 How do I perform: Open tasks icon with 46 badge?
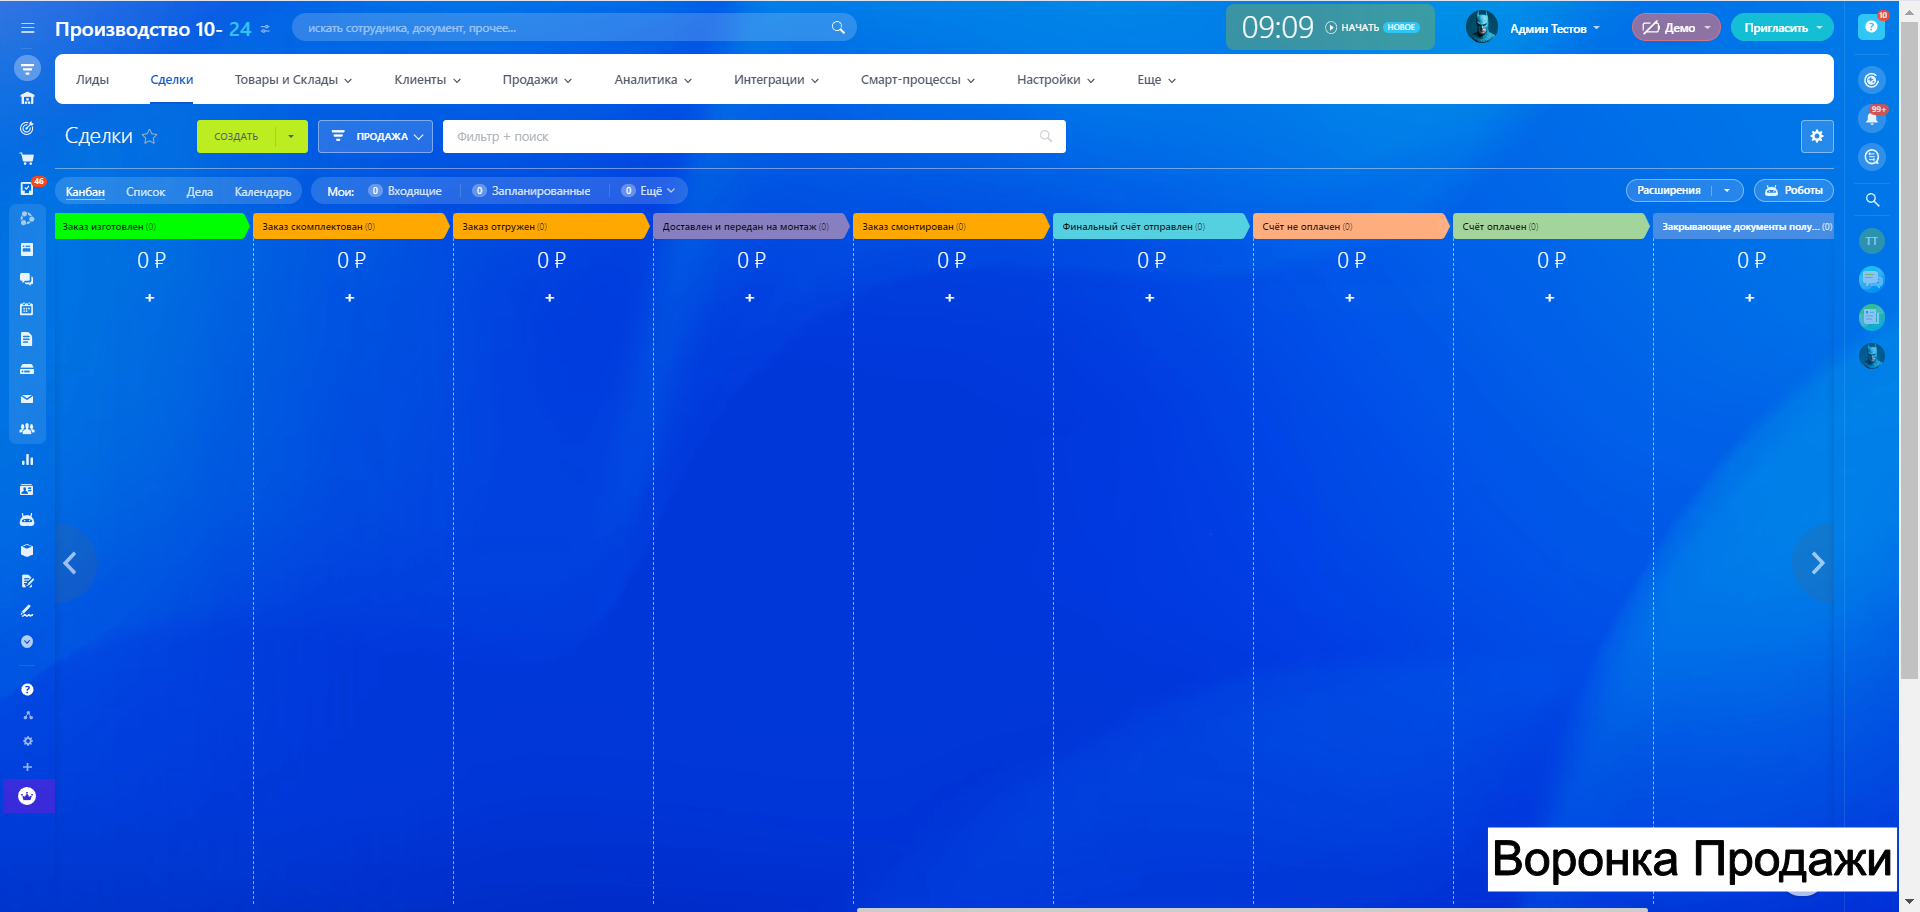27,188
